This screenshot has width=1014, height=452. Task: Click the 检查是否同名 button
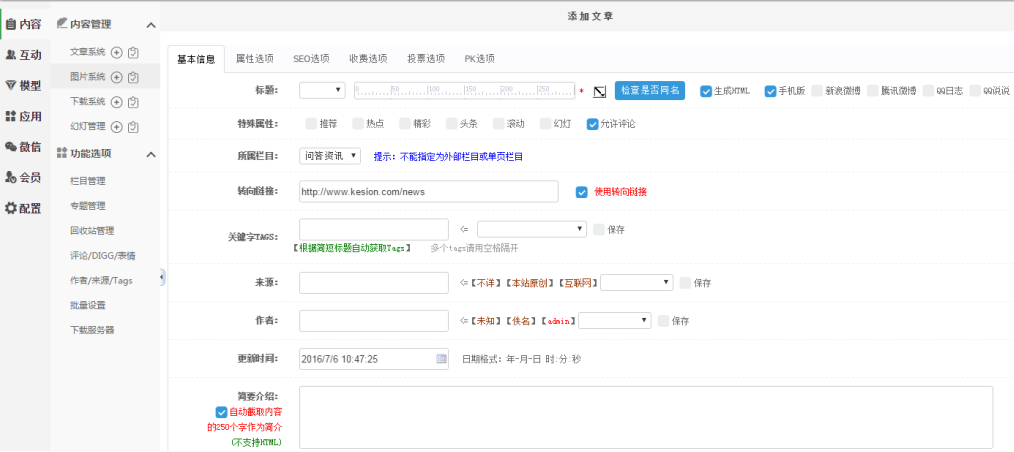click(650, 90)
